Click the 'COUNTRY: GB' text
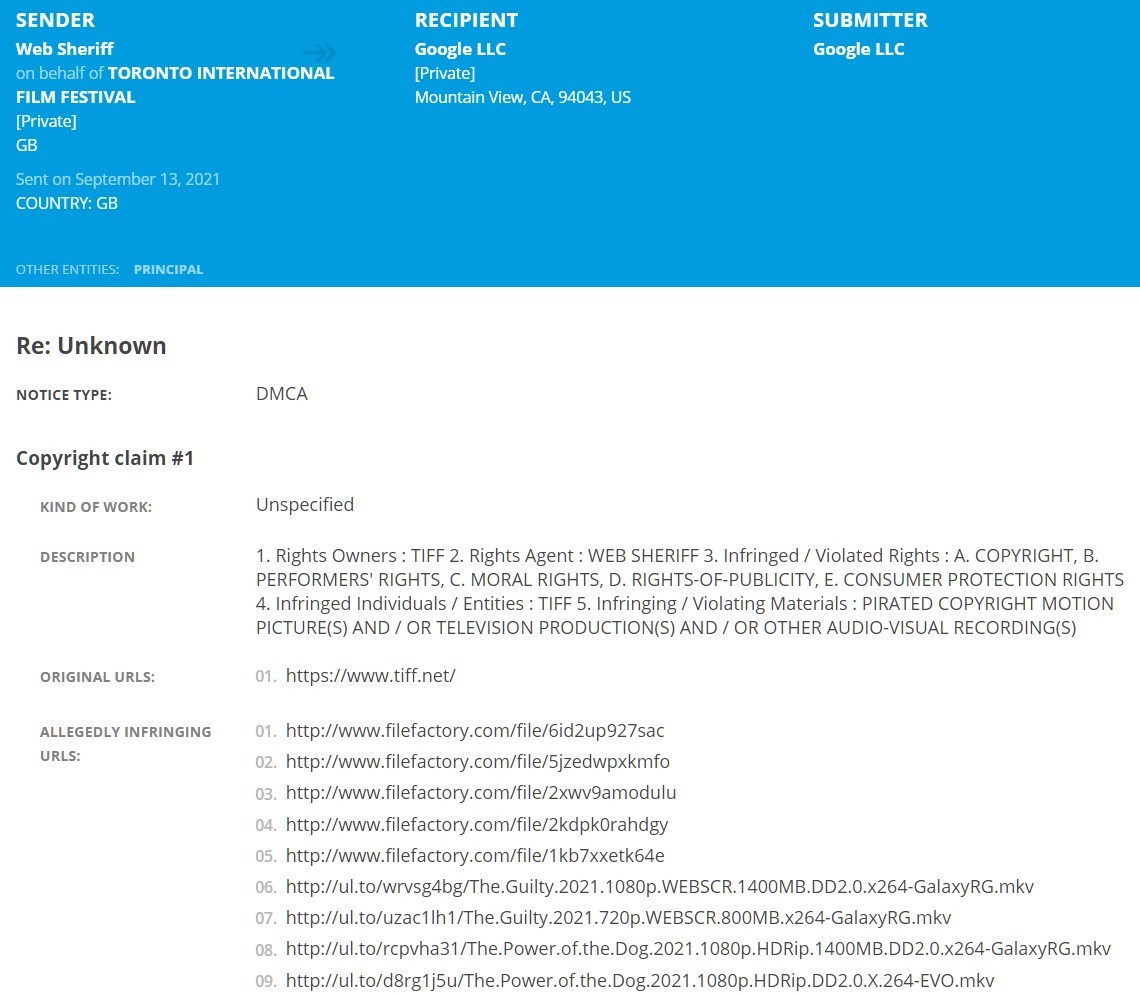This screenshot has height=994, width=1140. click(x=67, y=203)
